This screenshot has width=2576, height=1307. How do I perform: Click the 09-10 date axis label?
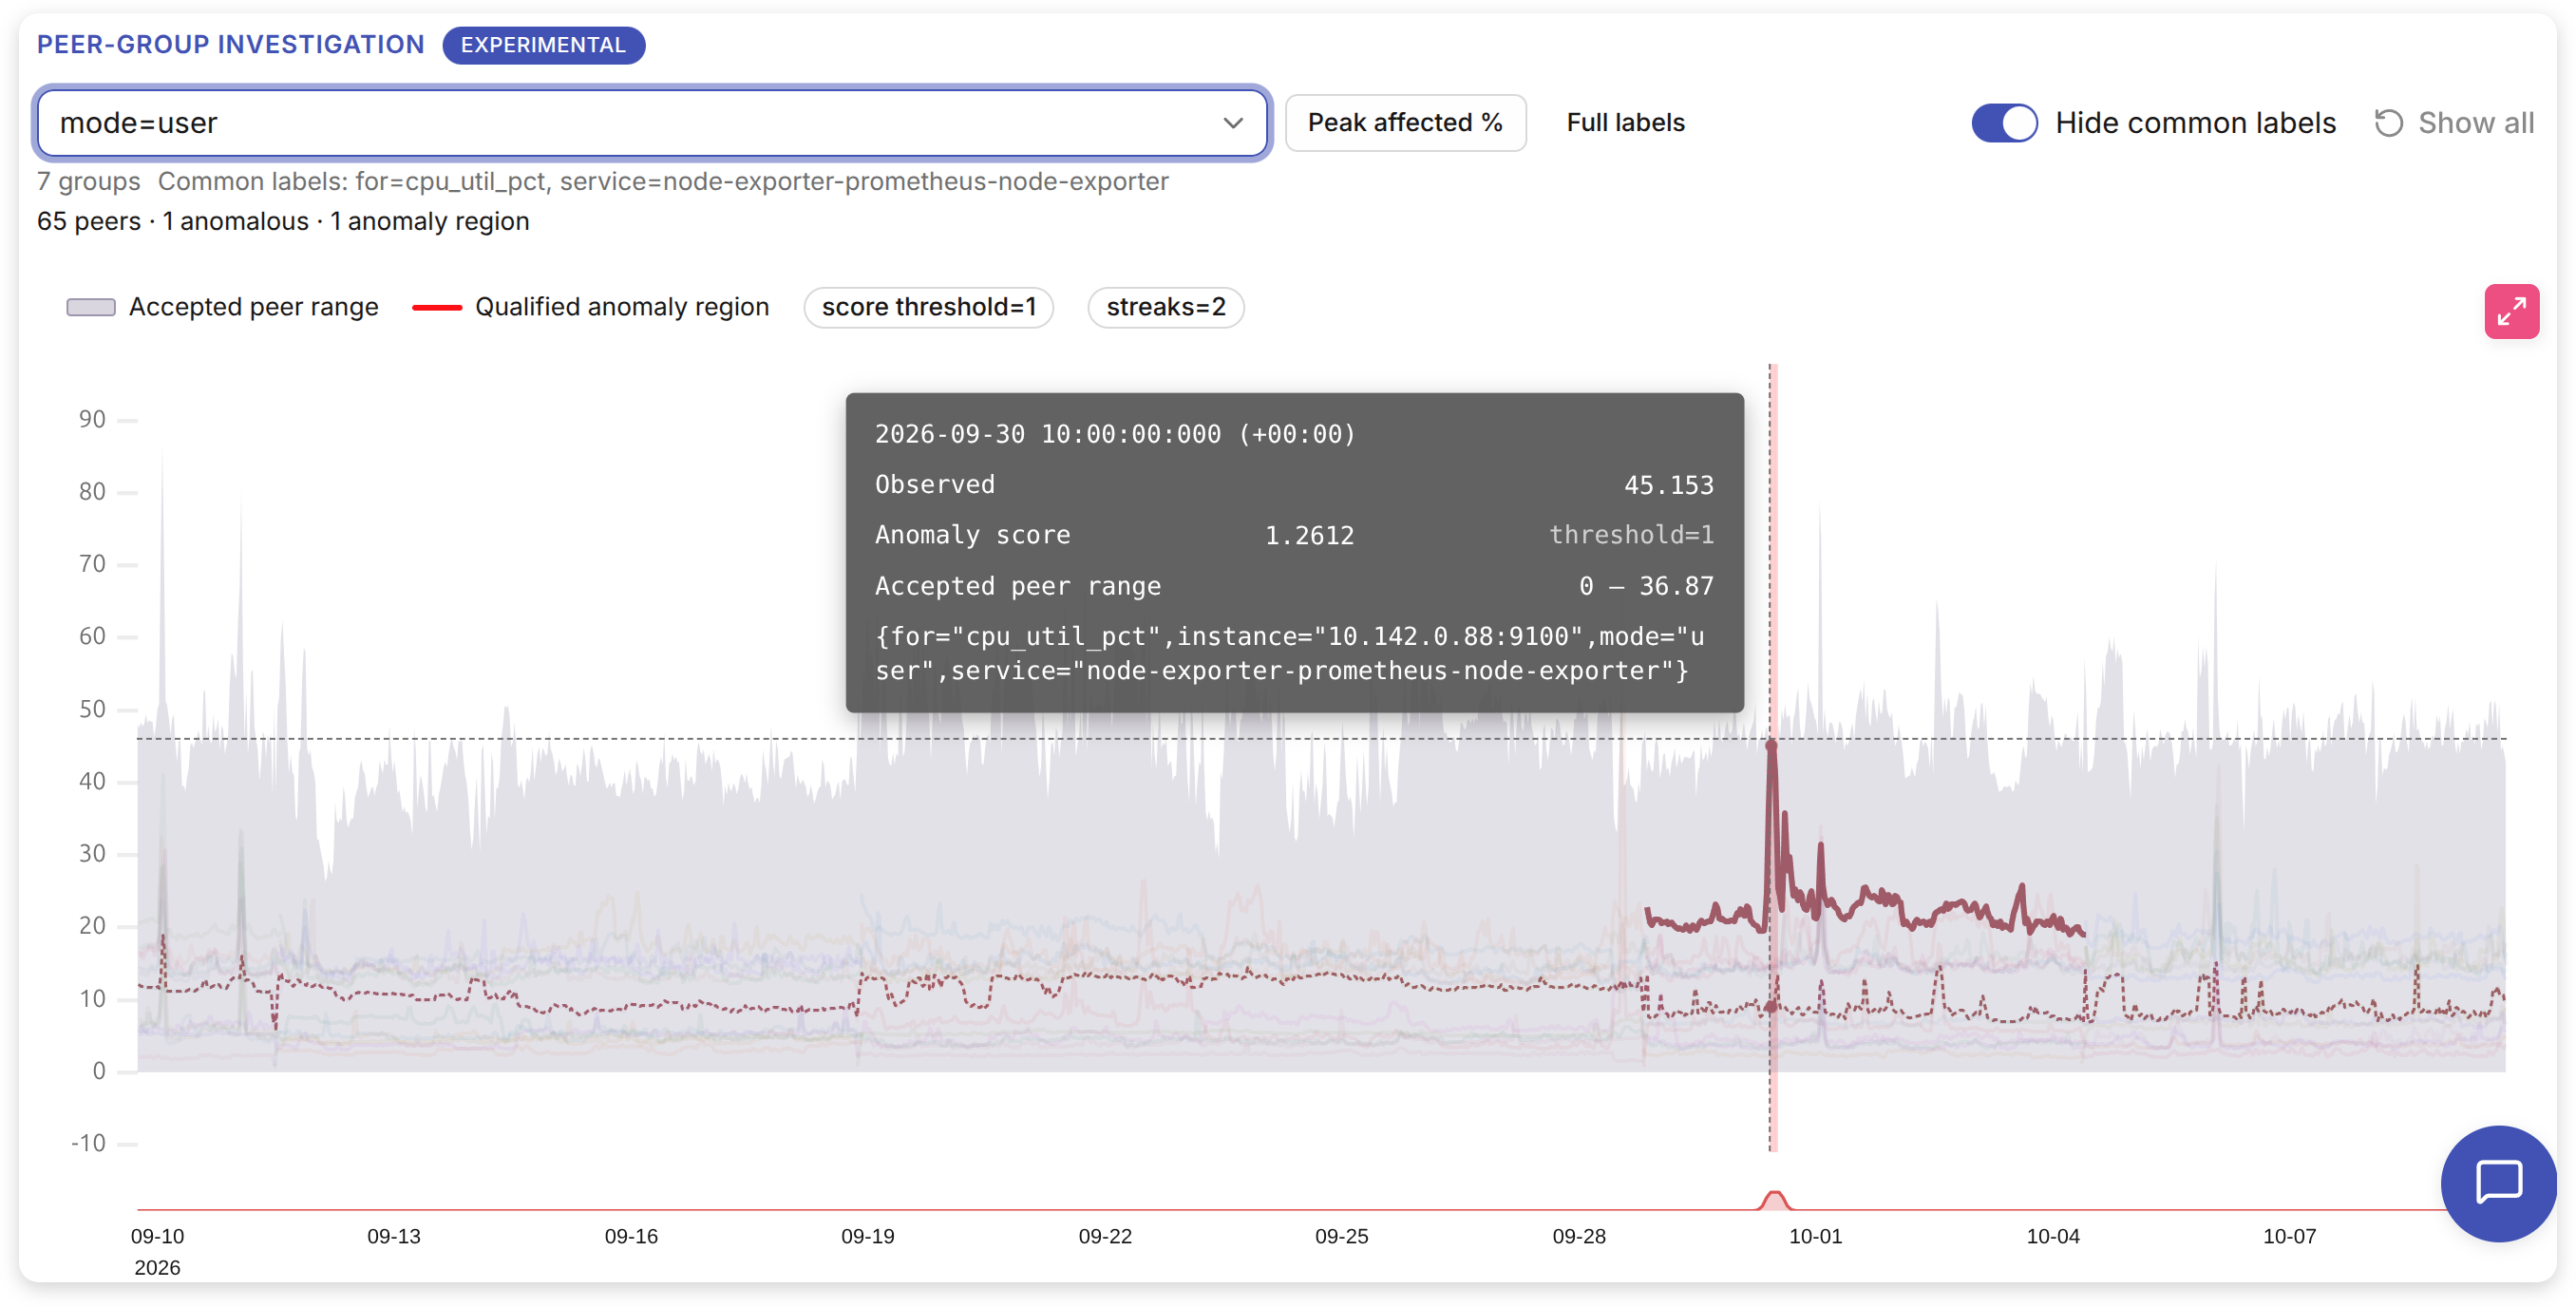pos(157,1236)
